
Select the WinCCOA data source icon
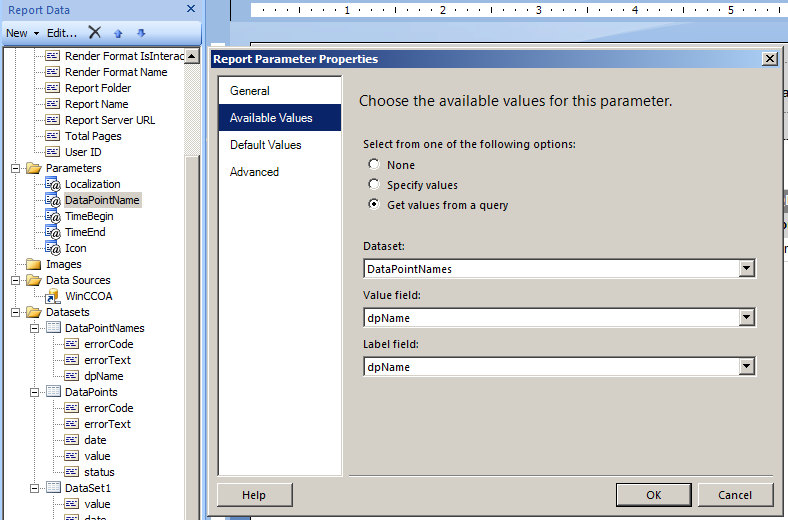click(53, 296)
